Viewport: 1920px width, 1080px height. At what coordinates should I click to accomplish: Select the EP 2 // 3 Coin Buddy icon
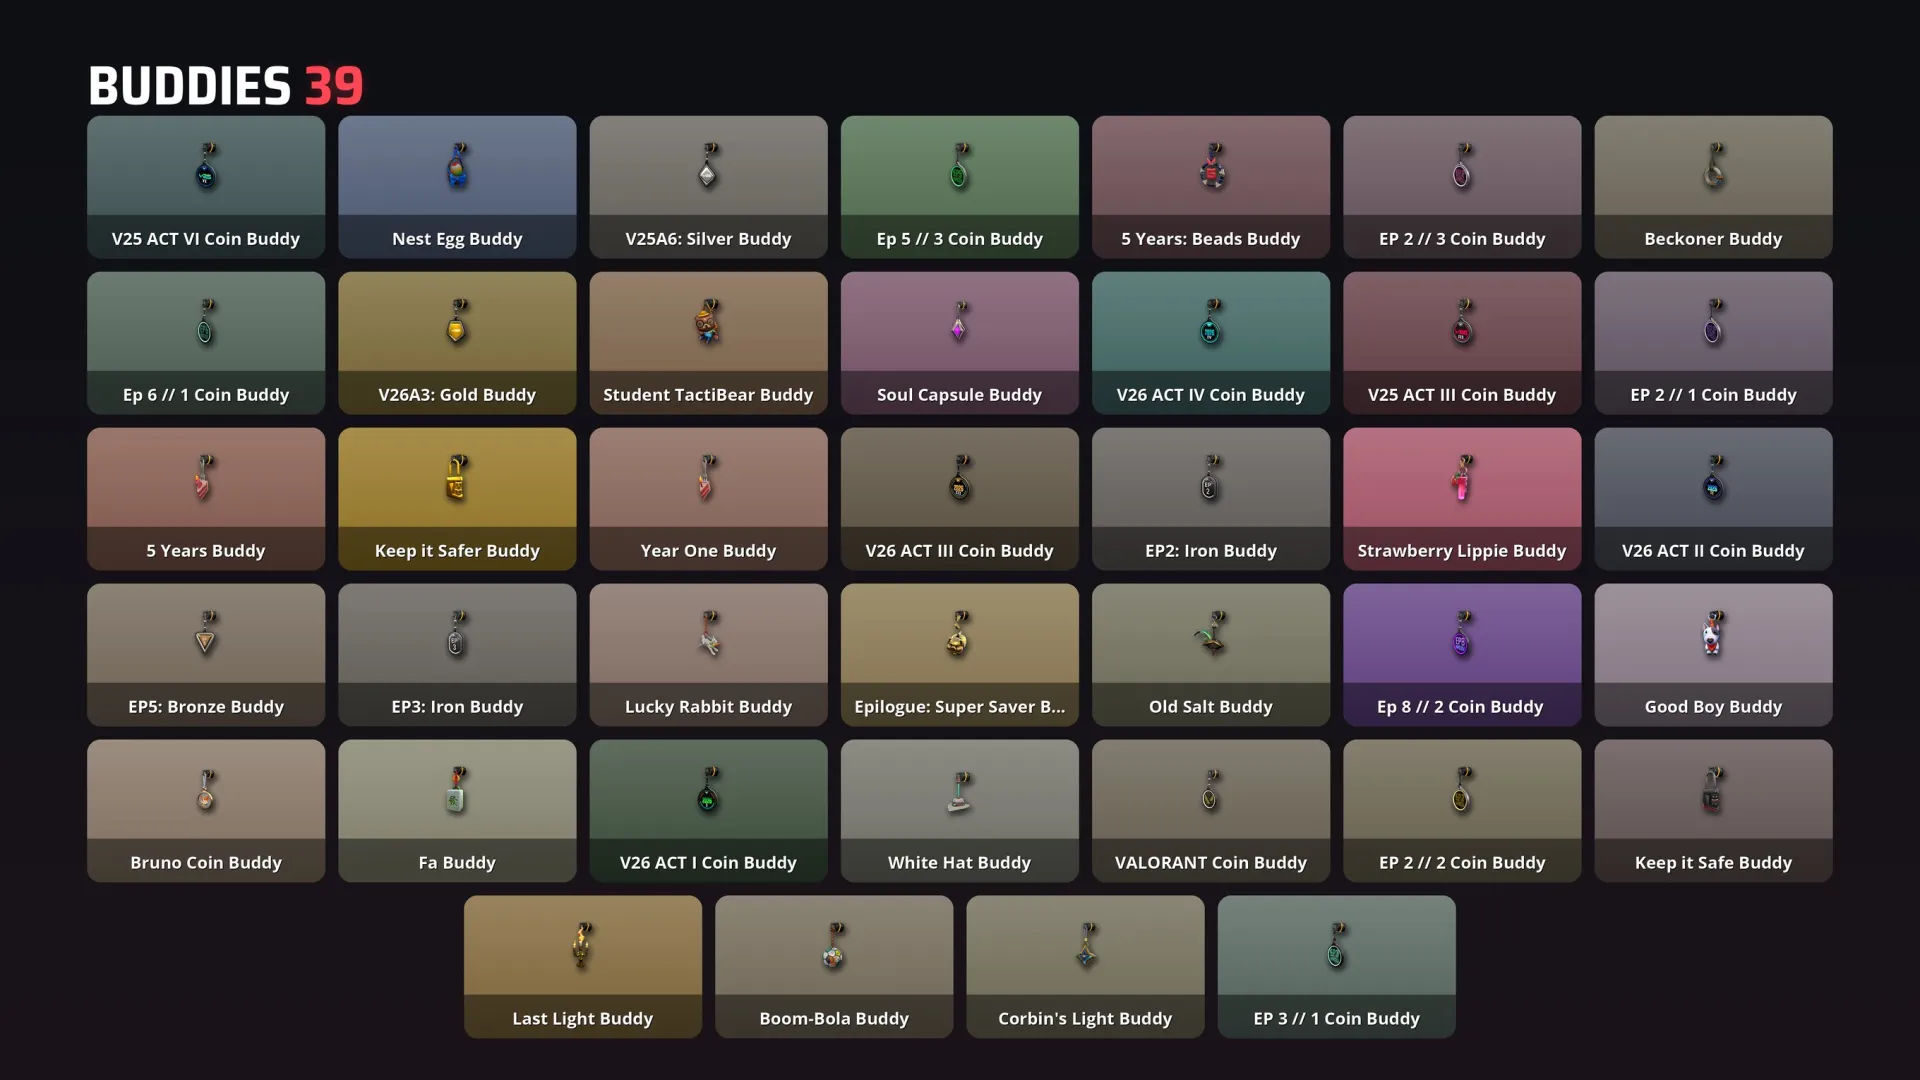[1462, 166]
